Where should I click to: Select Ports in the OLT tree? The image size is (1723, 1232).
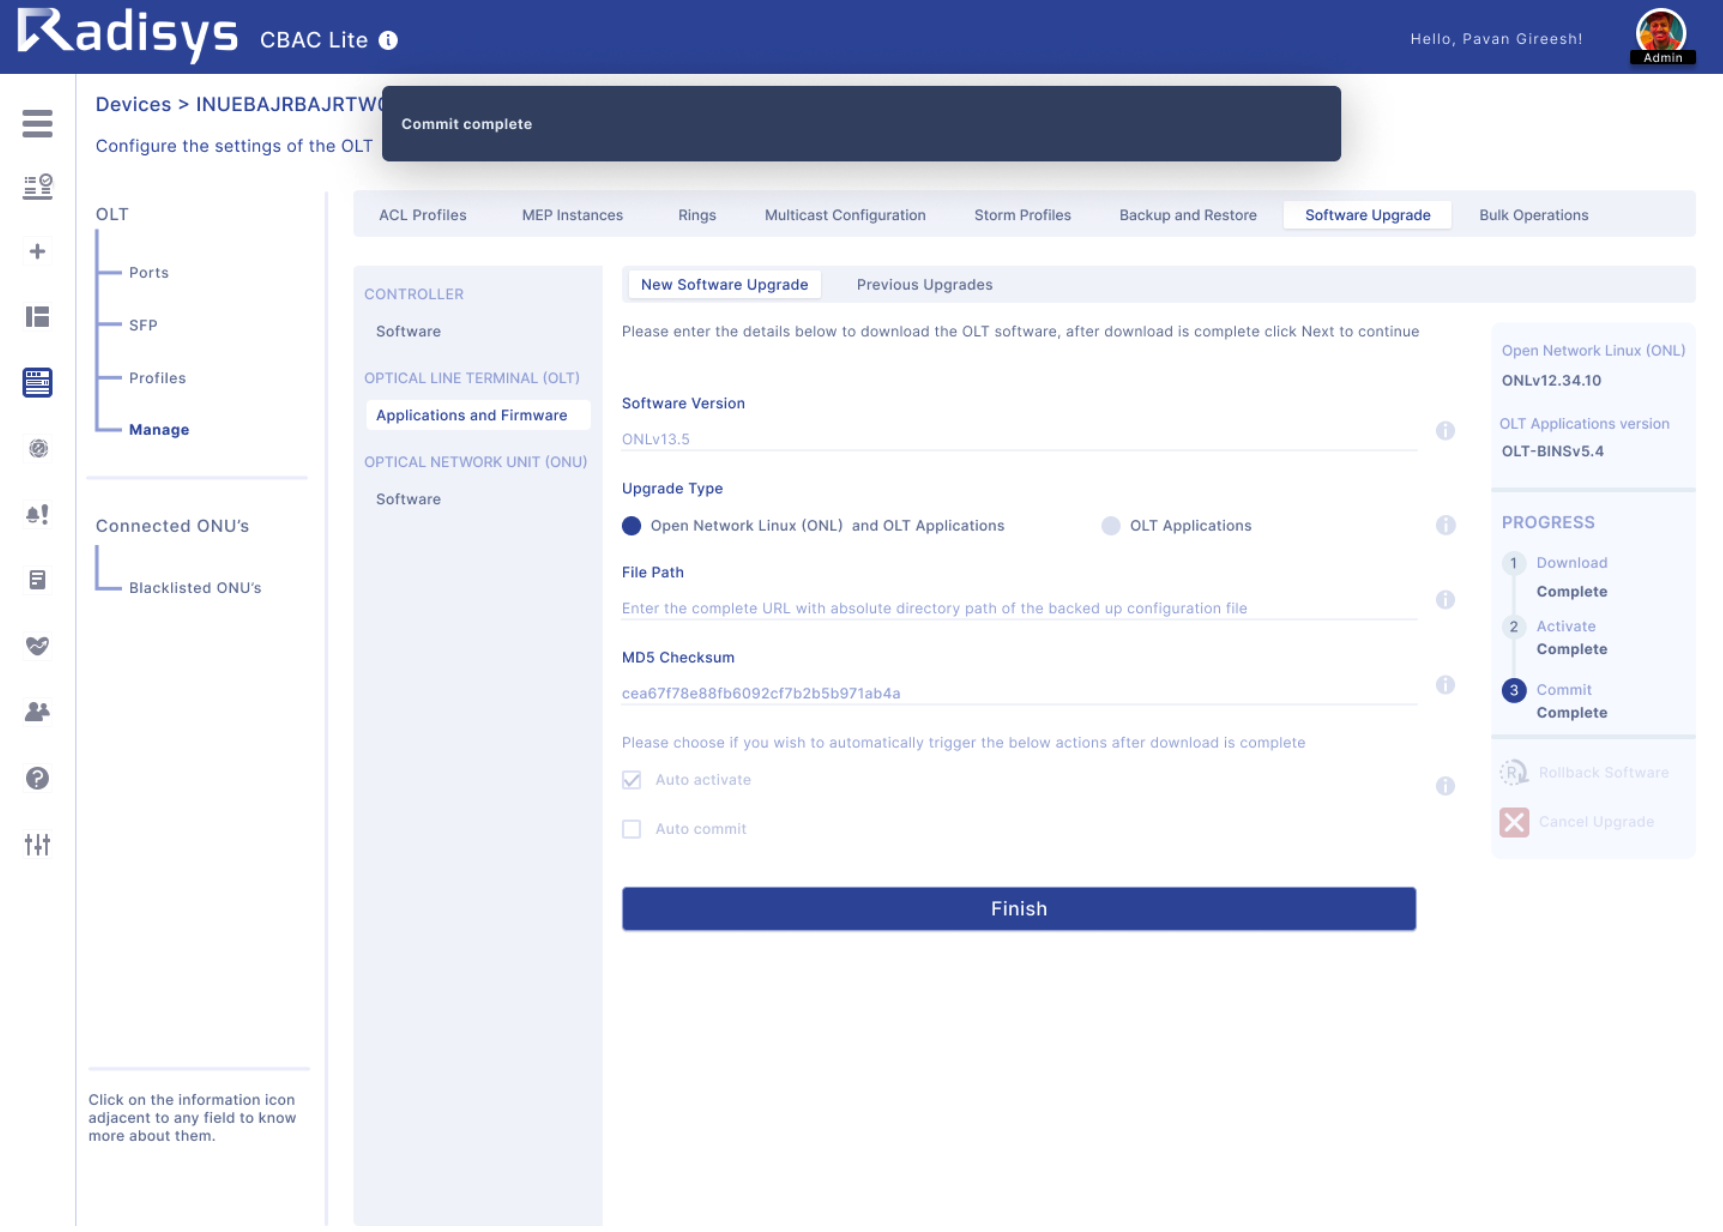149,273
